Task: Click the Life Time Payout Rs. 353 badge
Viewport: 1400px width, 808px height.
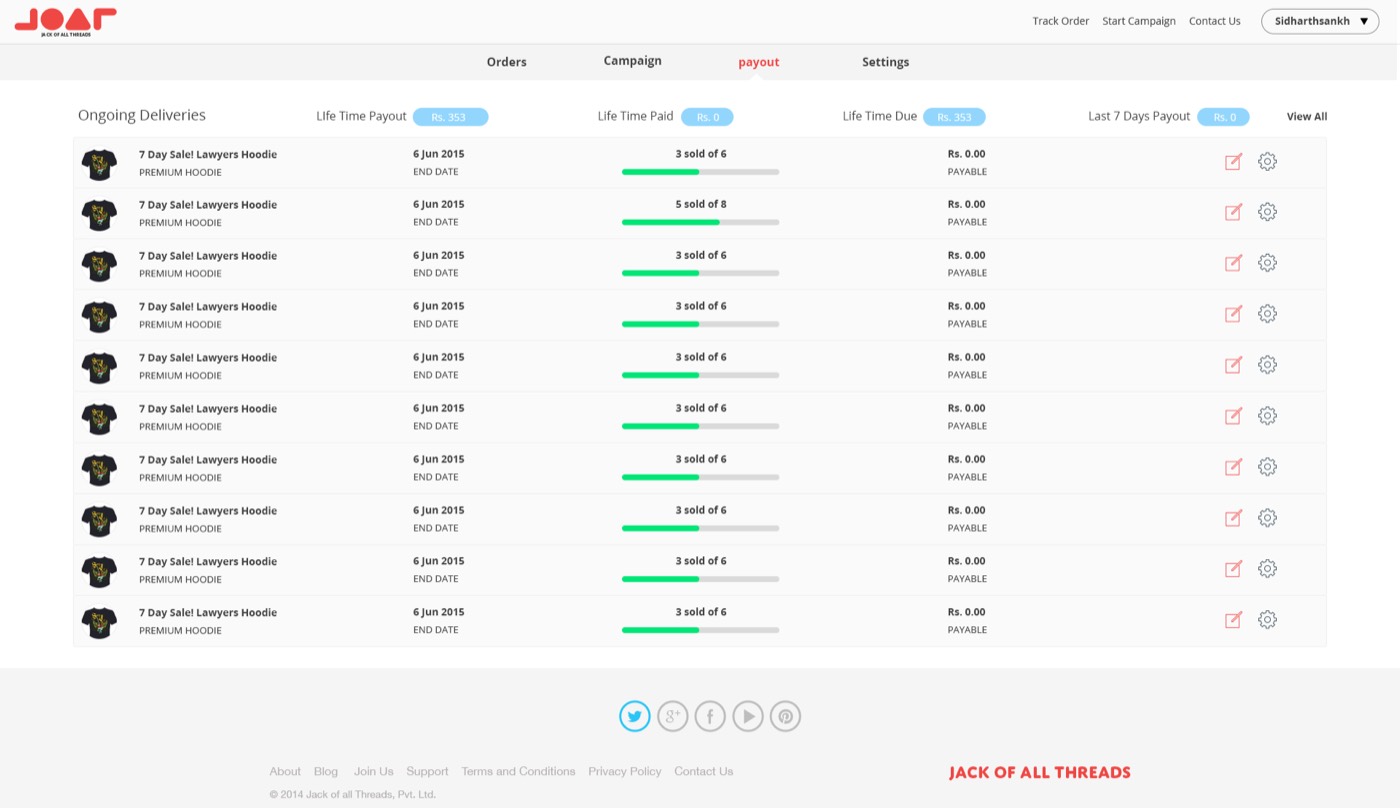Action: (x=450, y=117)
